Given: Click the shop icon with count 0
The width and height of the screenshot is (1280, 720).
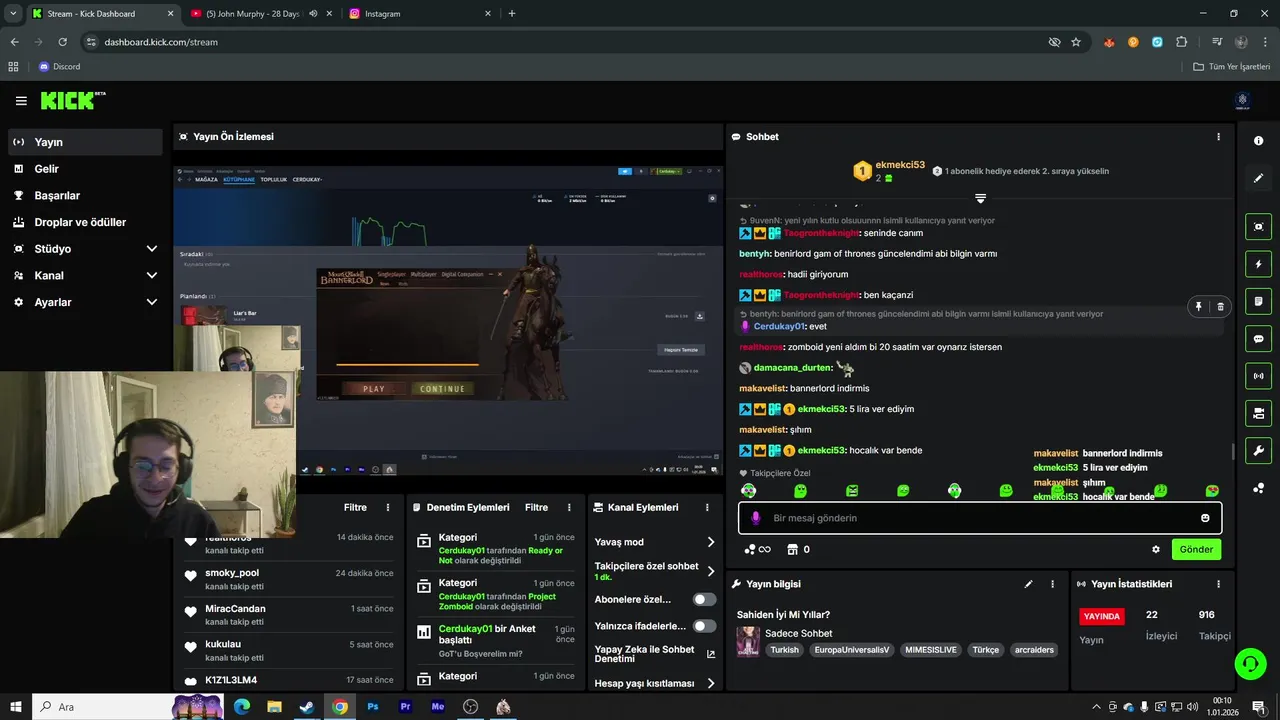Looking at the screenshot, I should click(x=798, y=549).
